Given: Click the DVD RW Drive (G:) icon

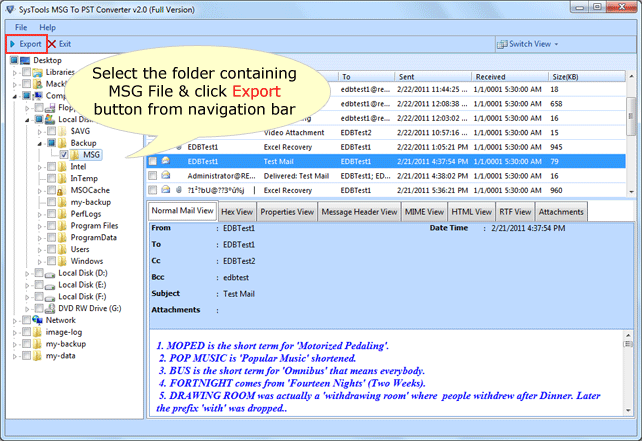Looking at the screenshot, I should [50, 308].
